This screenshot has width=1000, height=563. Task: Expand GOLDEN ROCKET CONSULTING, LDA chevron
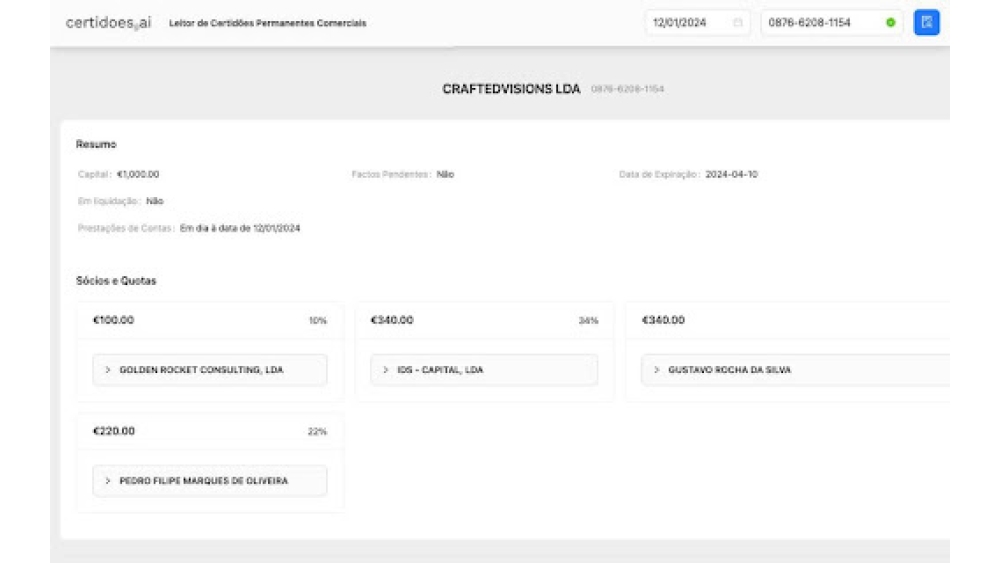click(108, 370)
